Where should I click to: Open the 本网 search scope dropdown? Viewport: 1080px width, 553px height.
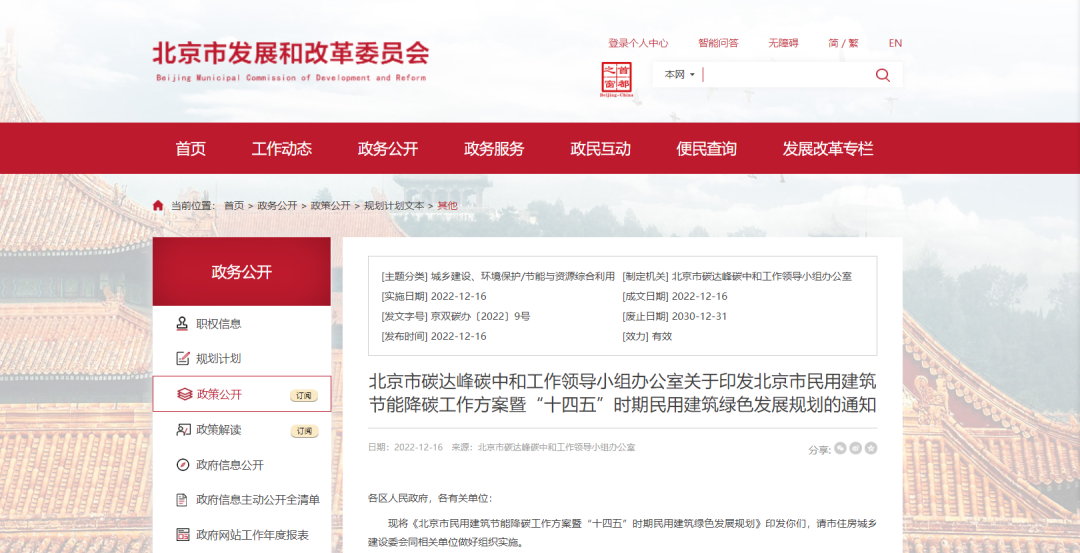pos(679,74)
